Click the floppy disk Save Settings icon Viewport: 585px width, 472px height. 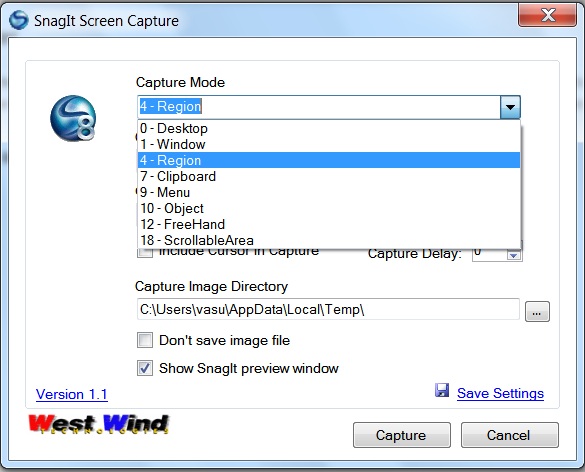pyautogui.click(x=442, y=390)
